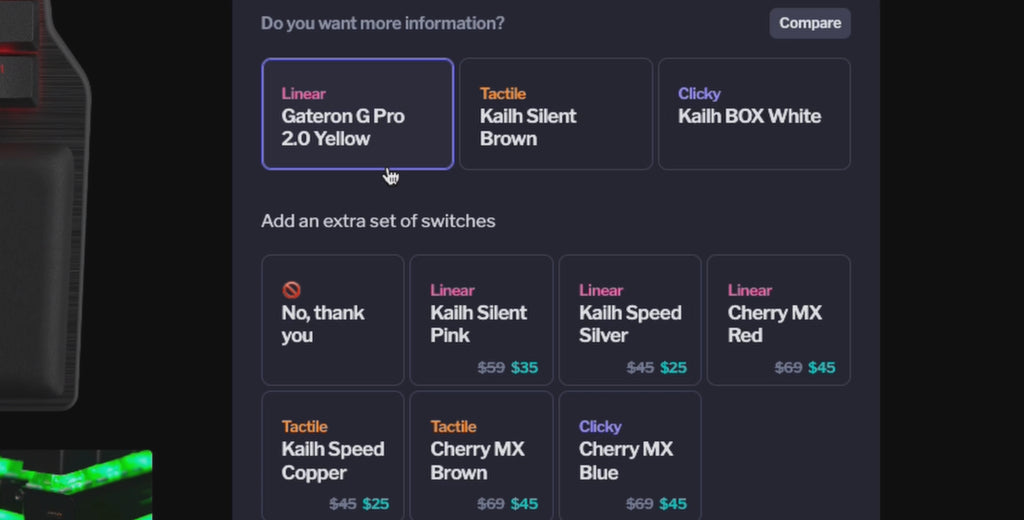
Task: Add the Kailh Speed Copper extra set
Action: (x=332, y=456)
